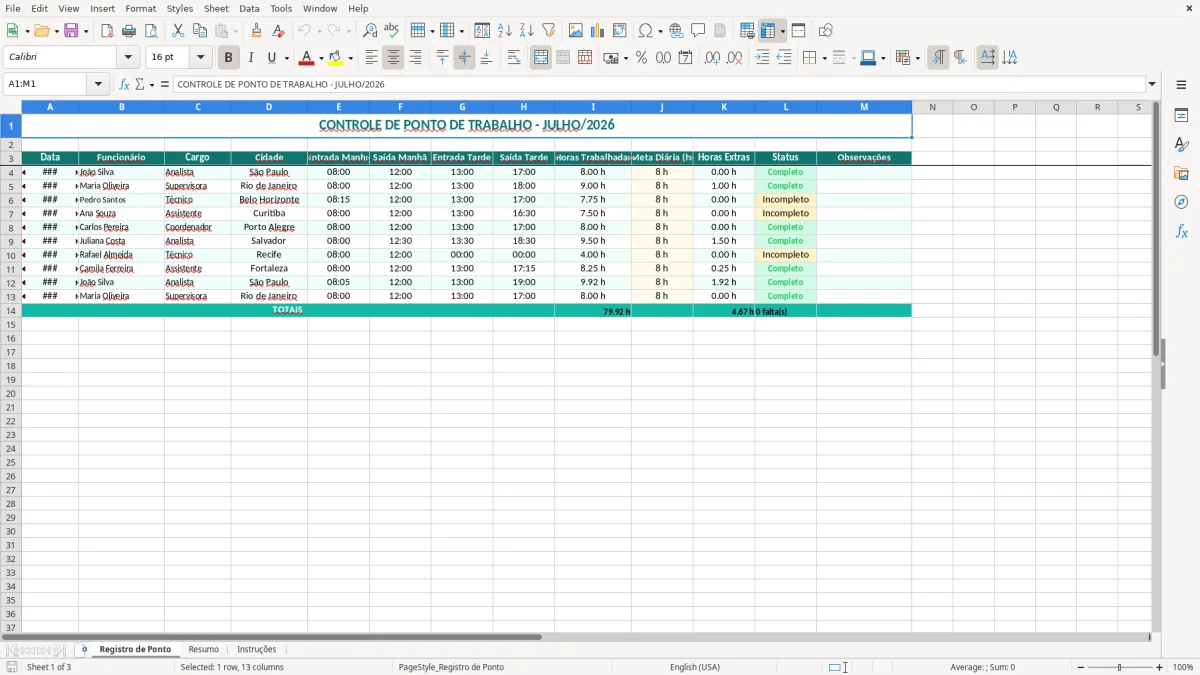The image size is (1200, 675).
Task: Open the Data menu
Action: (x=249, y=8)
